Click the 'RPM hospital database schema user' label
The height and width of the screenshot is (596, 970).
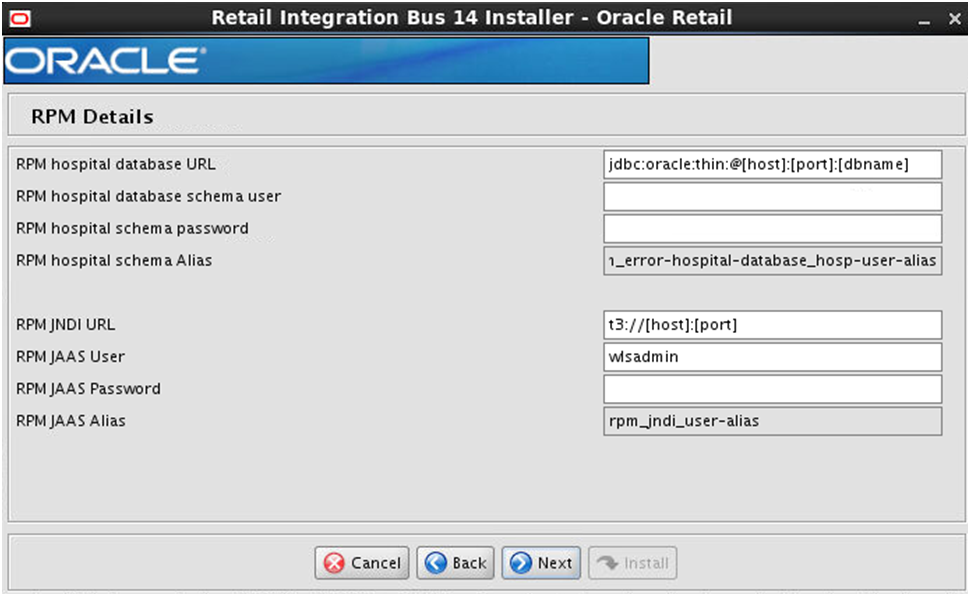point(148,196)
